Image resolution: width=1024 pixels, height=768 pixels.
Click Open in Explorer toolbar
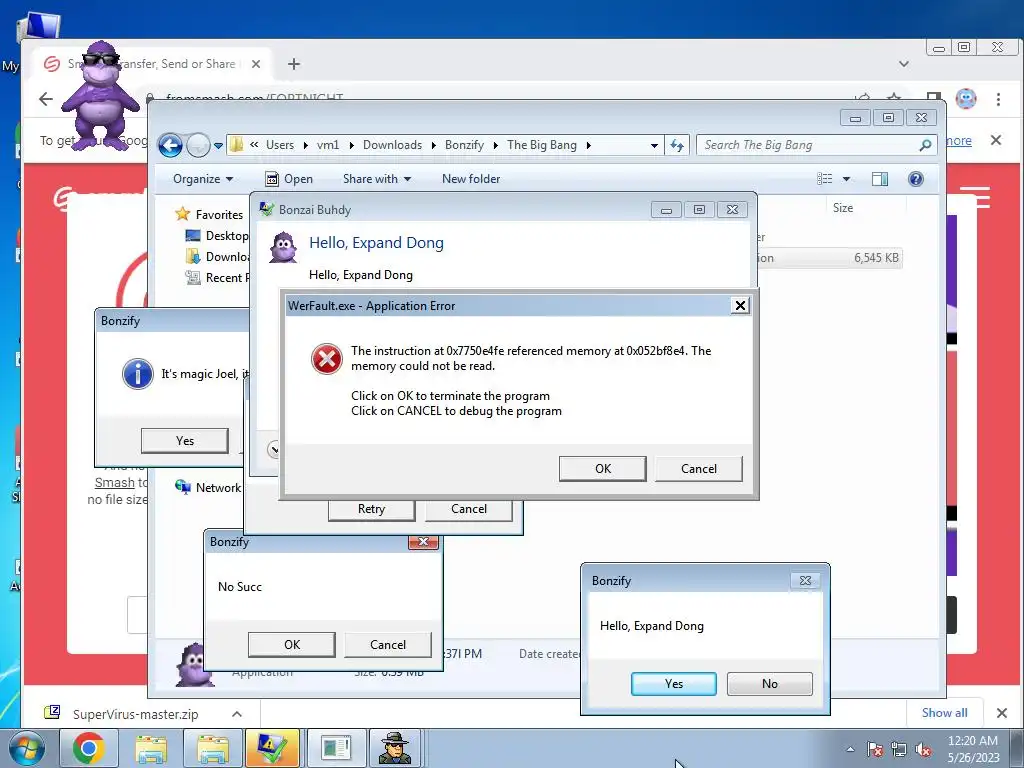pos(289,179)
